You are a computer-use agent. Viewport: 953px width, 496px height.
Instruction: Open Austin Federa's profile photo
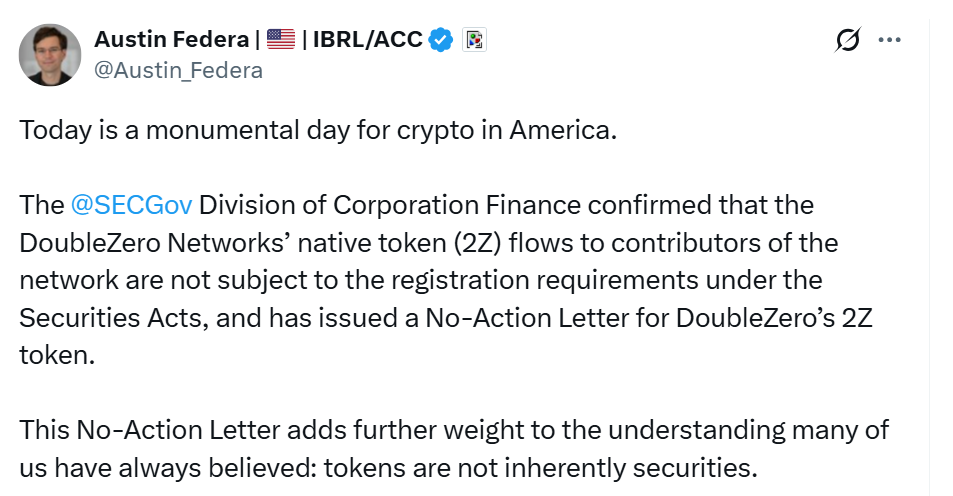[x=50, y=54]
